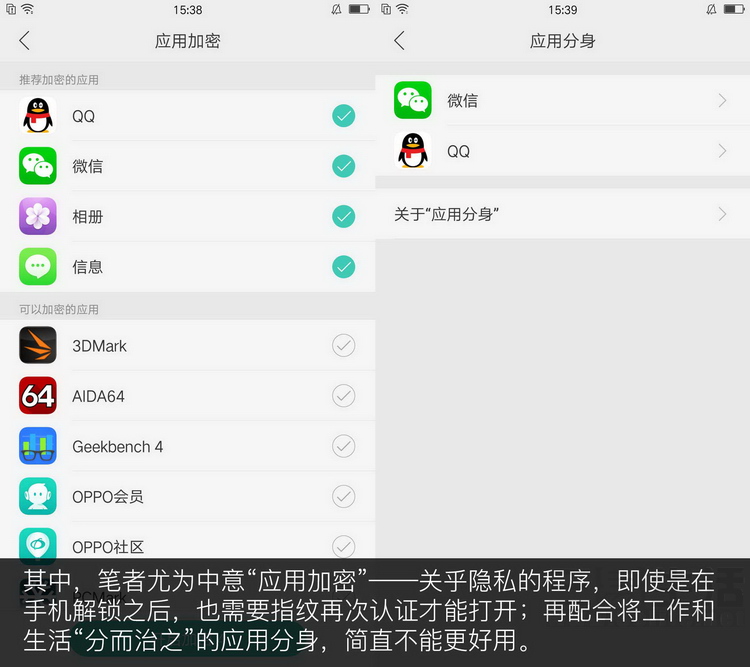The image size is (750, 667).
Task: Go back from the 应用分身 screen
Action: pos(399,41)
